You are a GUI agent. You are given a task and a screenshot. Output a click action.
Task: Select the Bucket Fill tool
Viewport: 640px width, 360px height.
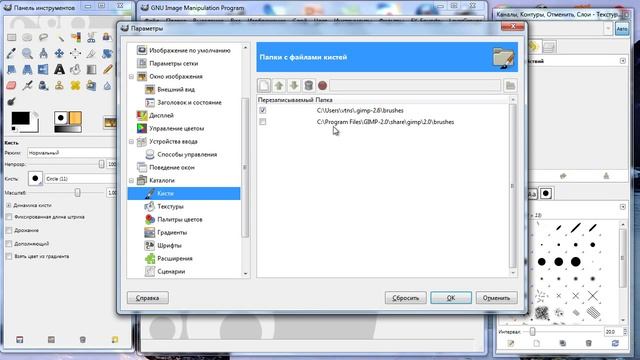coord(76,69)
